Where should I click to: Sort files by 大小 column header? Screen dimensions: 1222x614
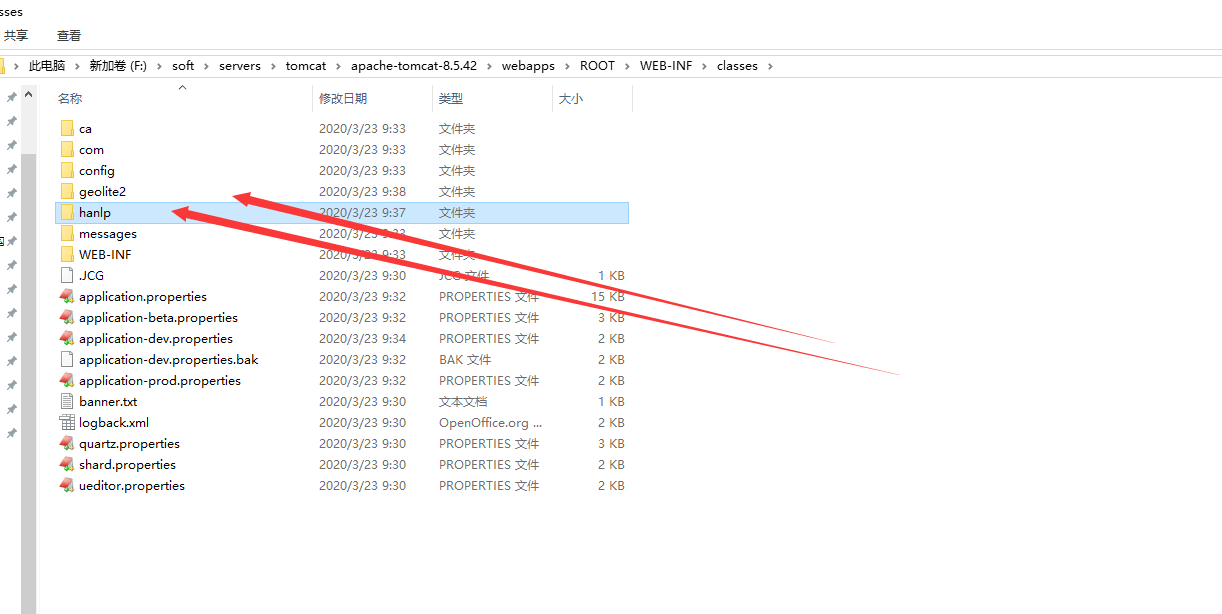tap(571, 99)
